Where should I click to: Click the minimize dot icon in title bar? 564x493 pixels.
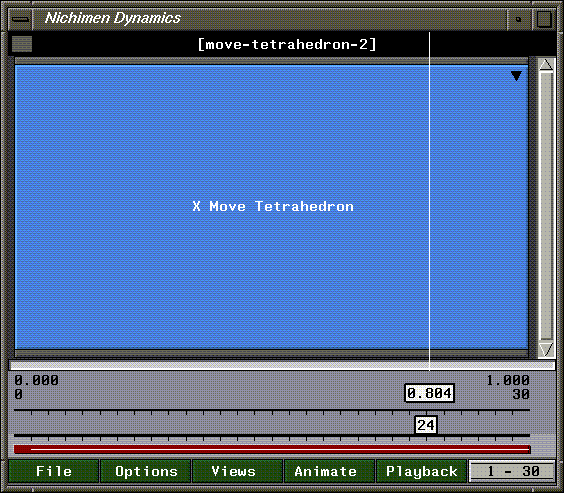[x=518, y=19]
